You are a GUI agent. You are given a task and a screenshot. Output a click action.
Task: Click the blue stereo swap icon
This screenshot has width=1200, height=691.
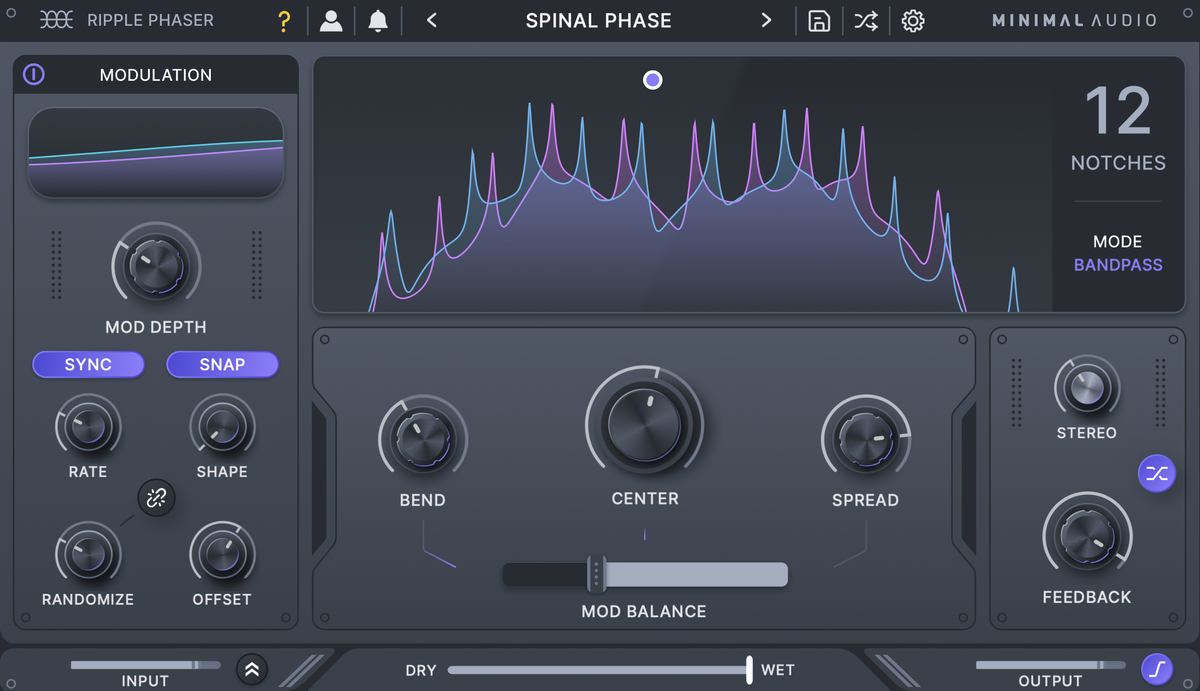click(x=1157, y=474)
